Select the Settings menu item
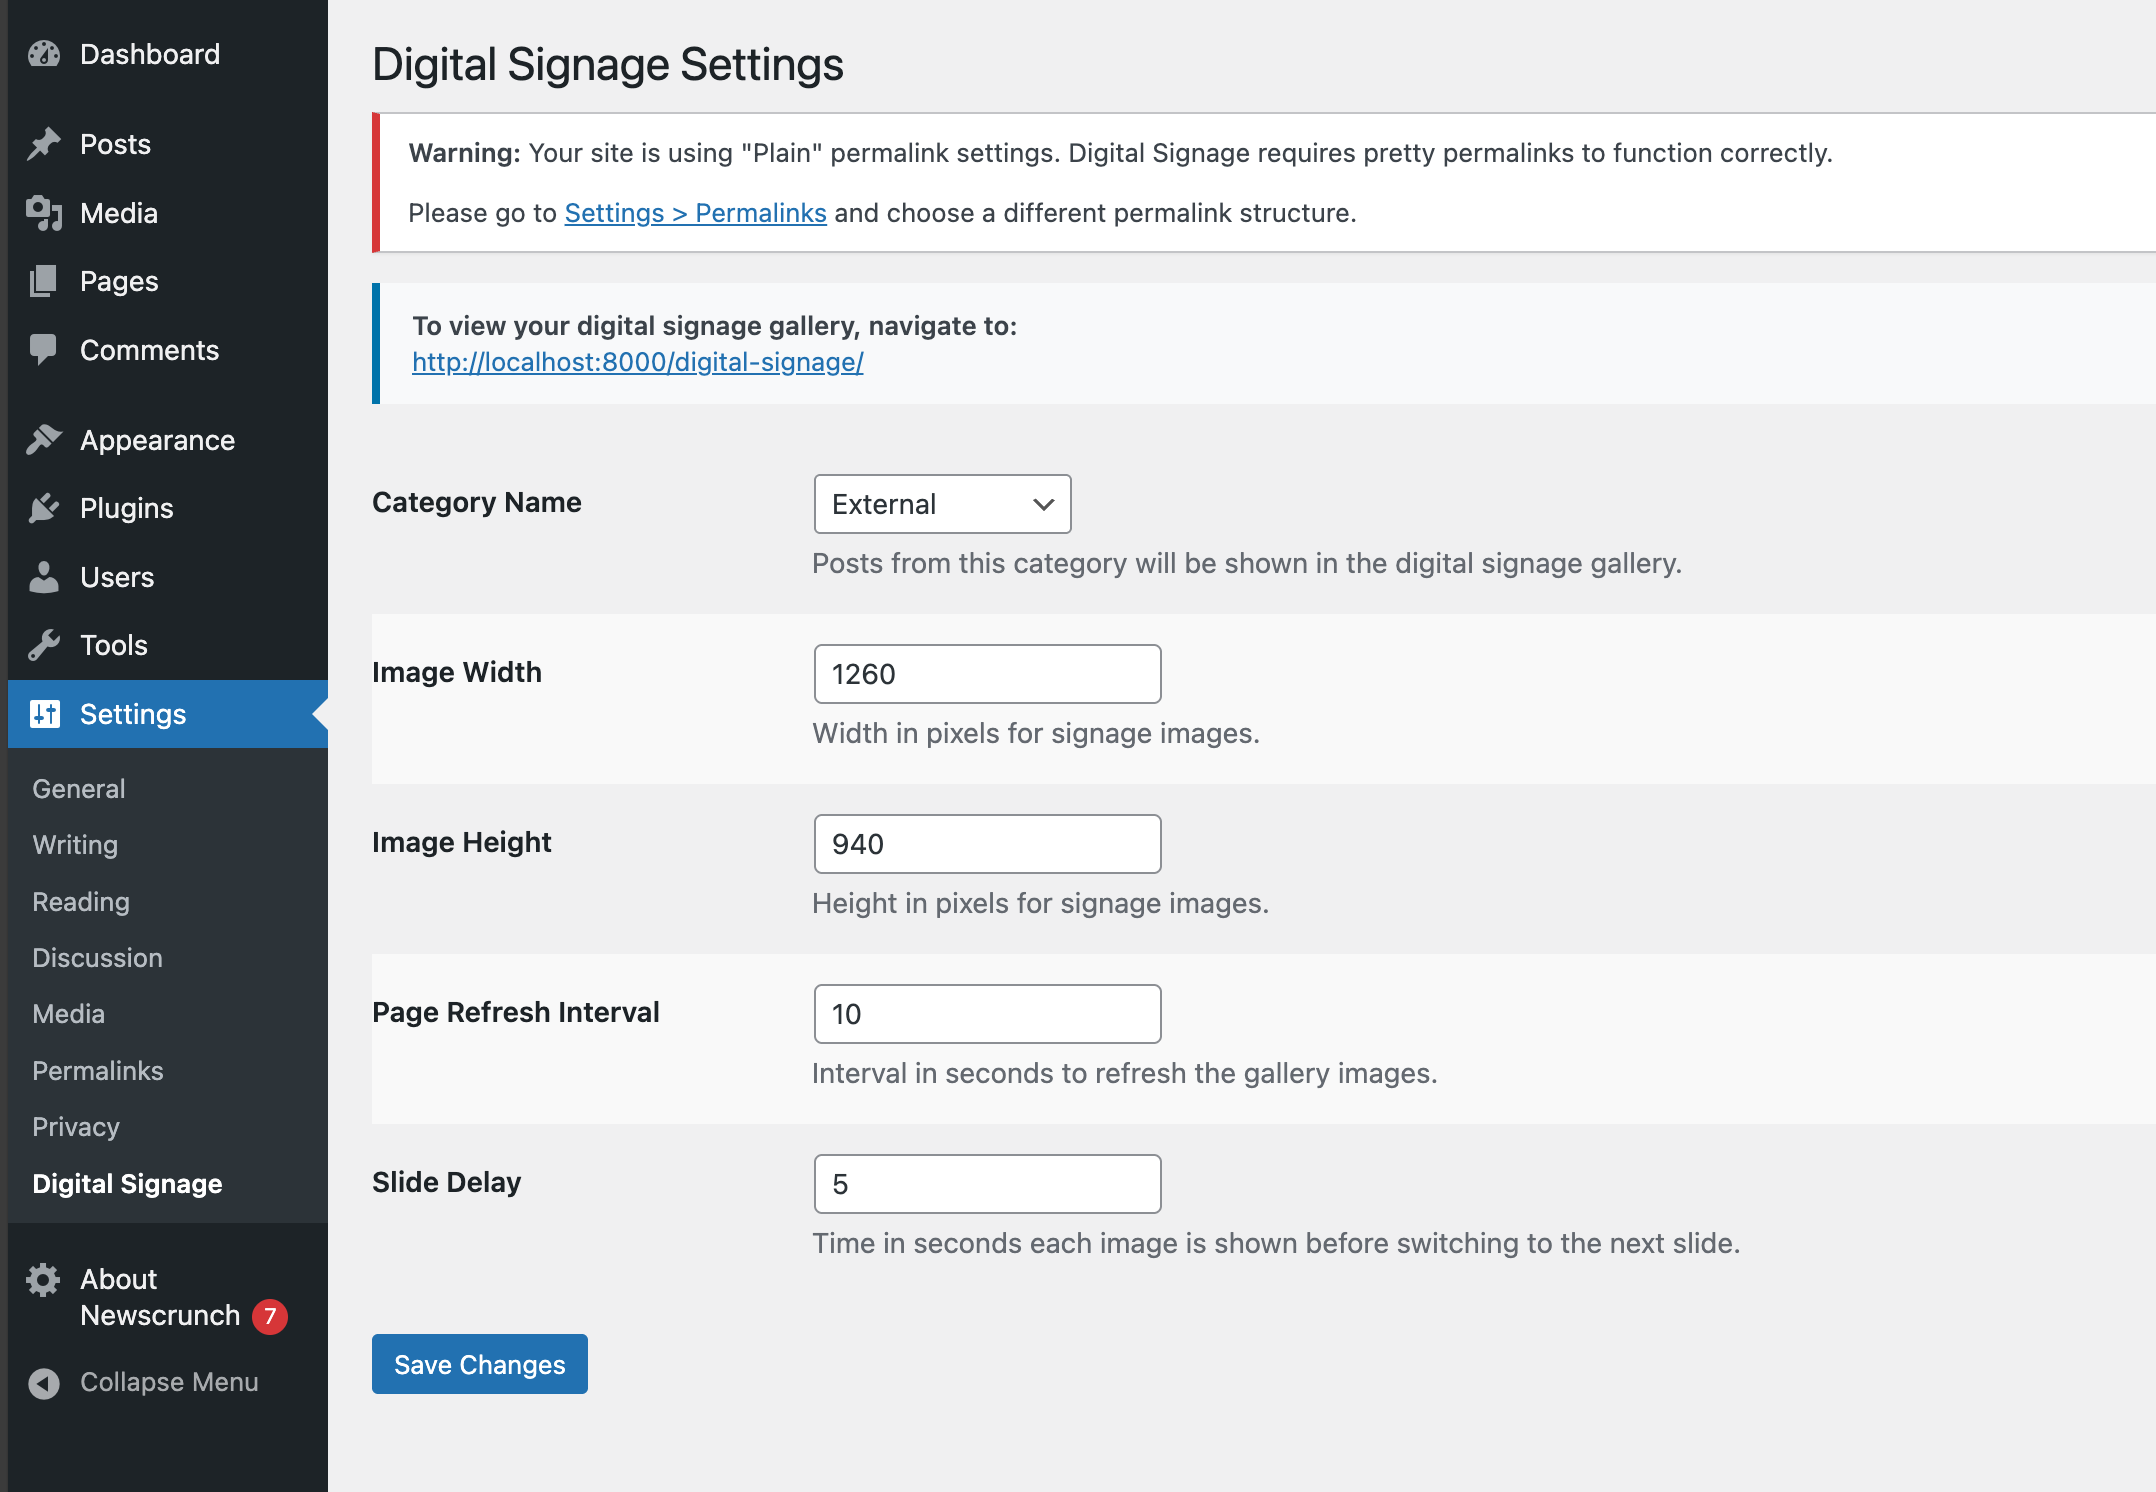2156x1492 pixels. [168, 714]
